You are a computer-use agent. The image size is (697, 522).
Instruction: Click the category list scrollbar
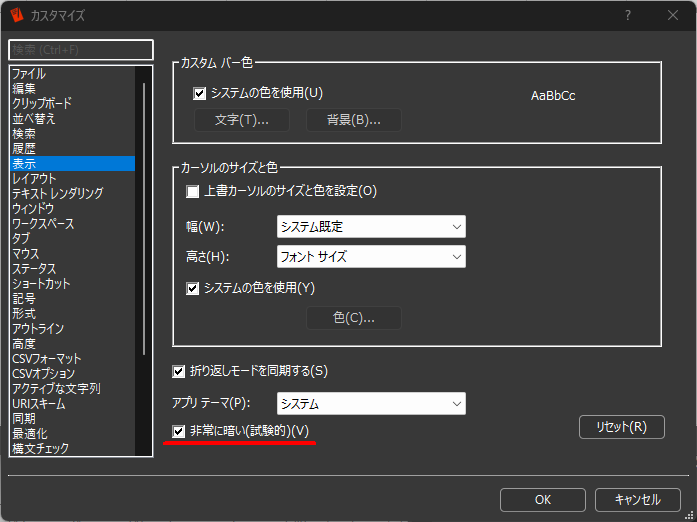(x=144, y=219)
